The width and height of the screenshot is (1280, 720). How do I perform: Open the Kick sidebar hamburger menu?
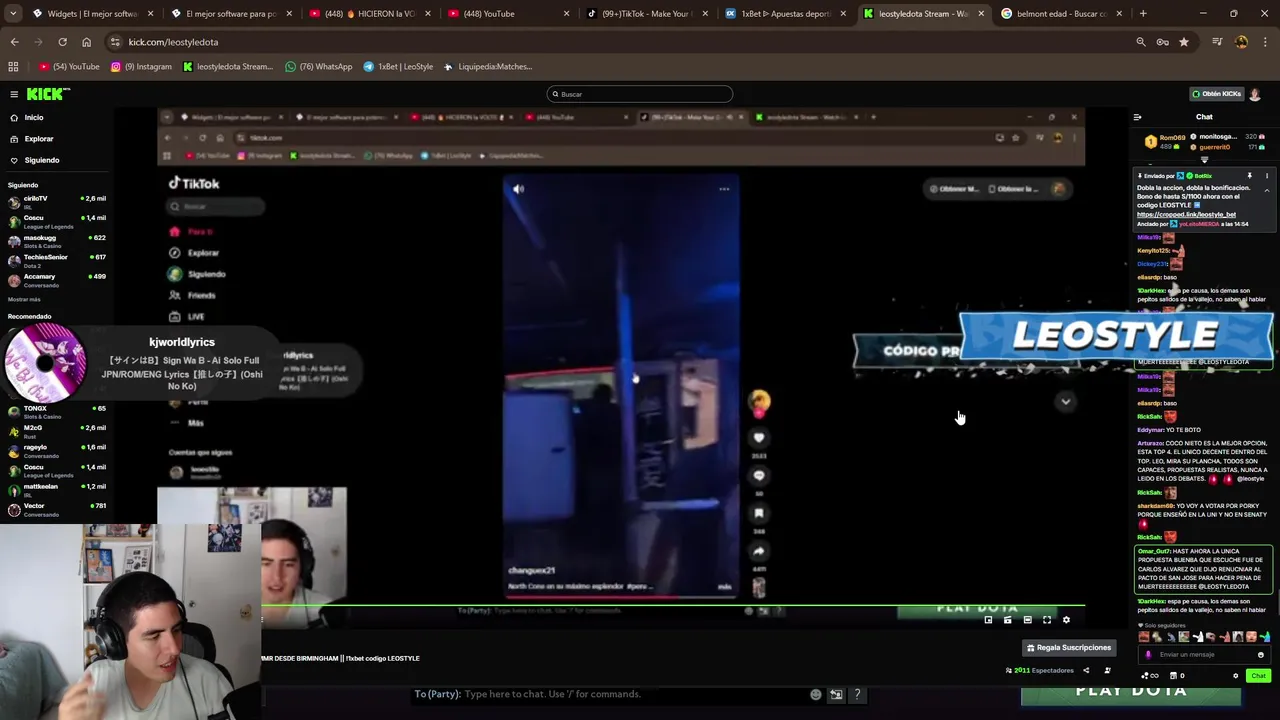14,94
